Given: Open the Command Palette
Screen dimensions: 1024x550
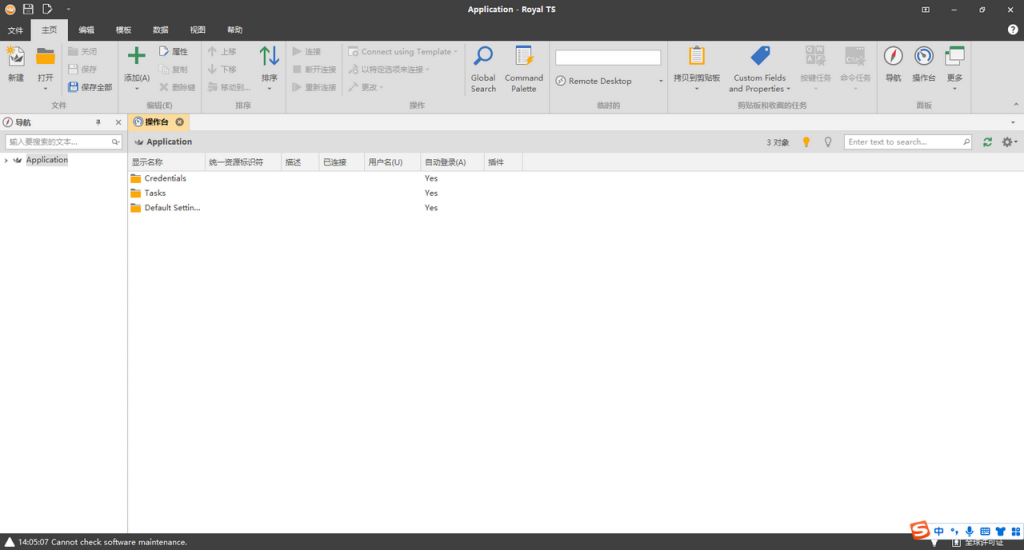Looking at the screenshot, I should point(524,57).
